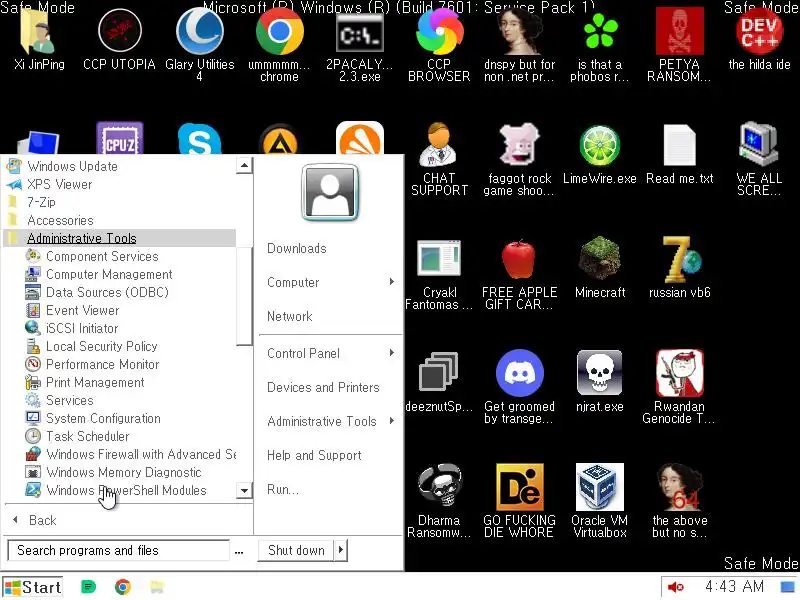
Task: Click the Start button
Action: pyautogui.click(x=33, y=587)
